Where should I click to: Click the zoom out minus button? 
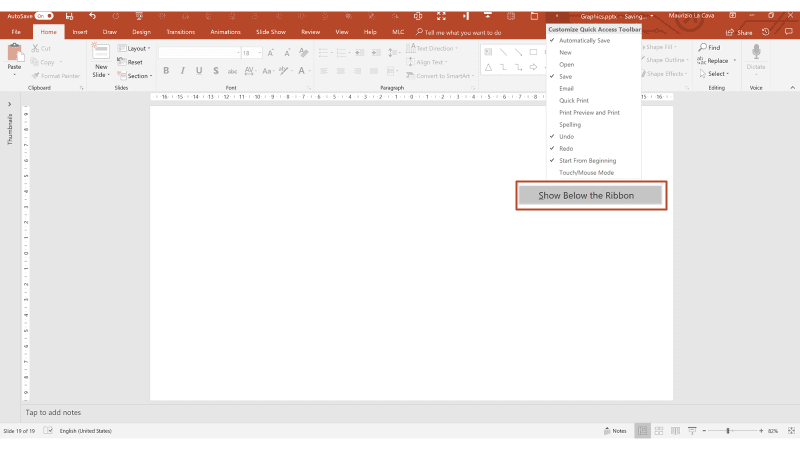click(704, 431)
